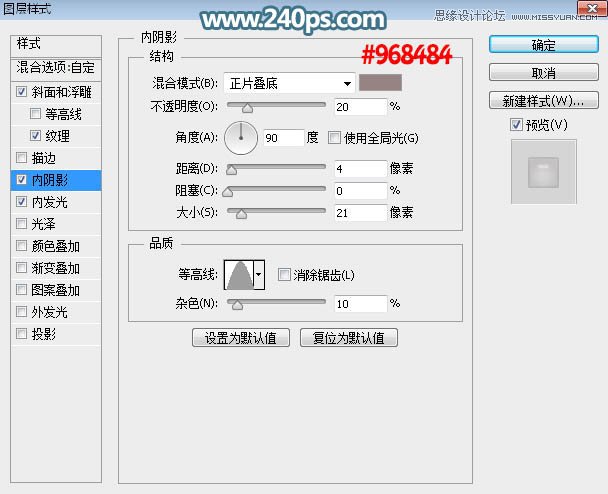Click the 不透明度 slider handle
Image resolution: width=608 pixels, height=494 pixels.
point(247,107)
